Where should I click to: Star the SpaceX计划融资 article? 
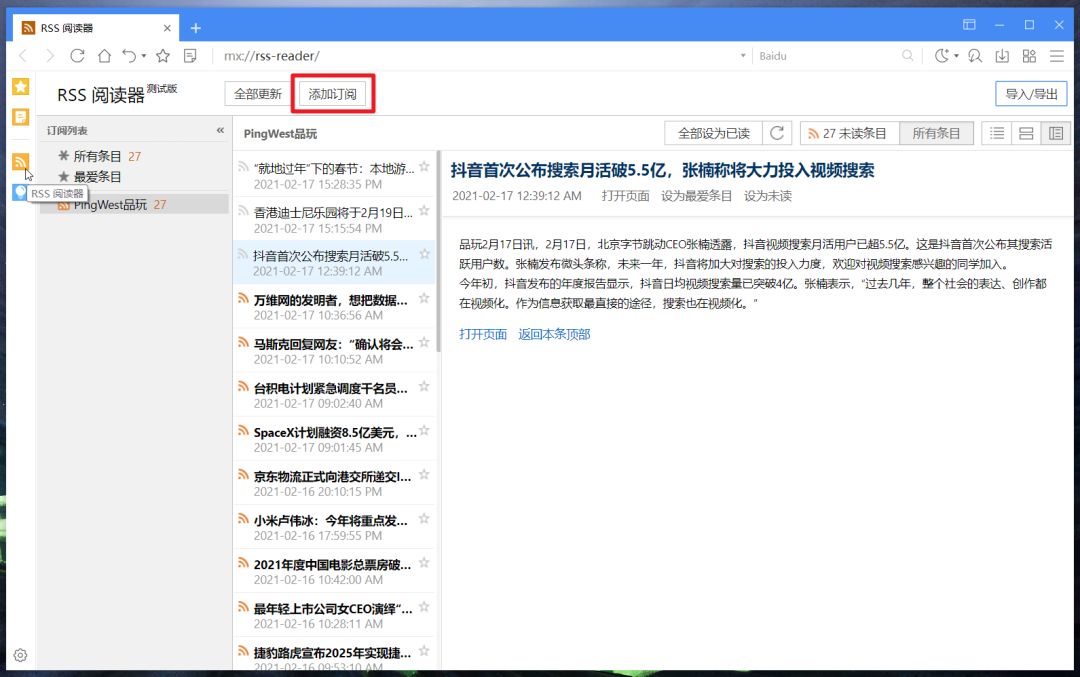click(x=424, y=430)
